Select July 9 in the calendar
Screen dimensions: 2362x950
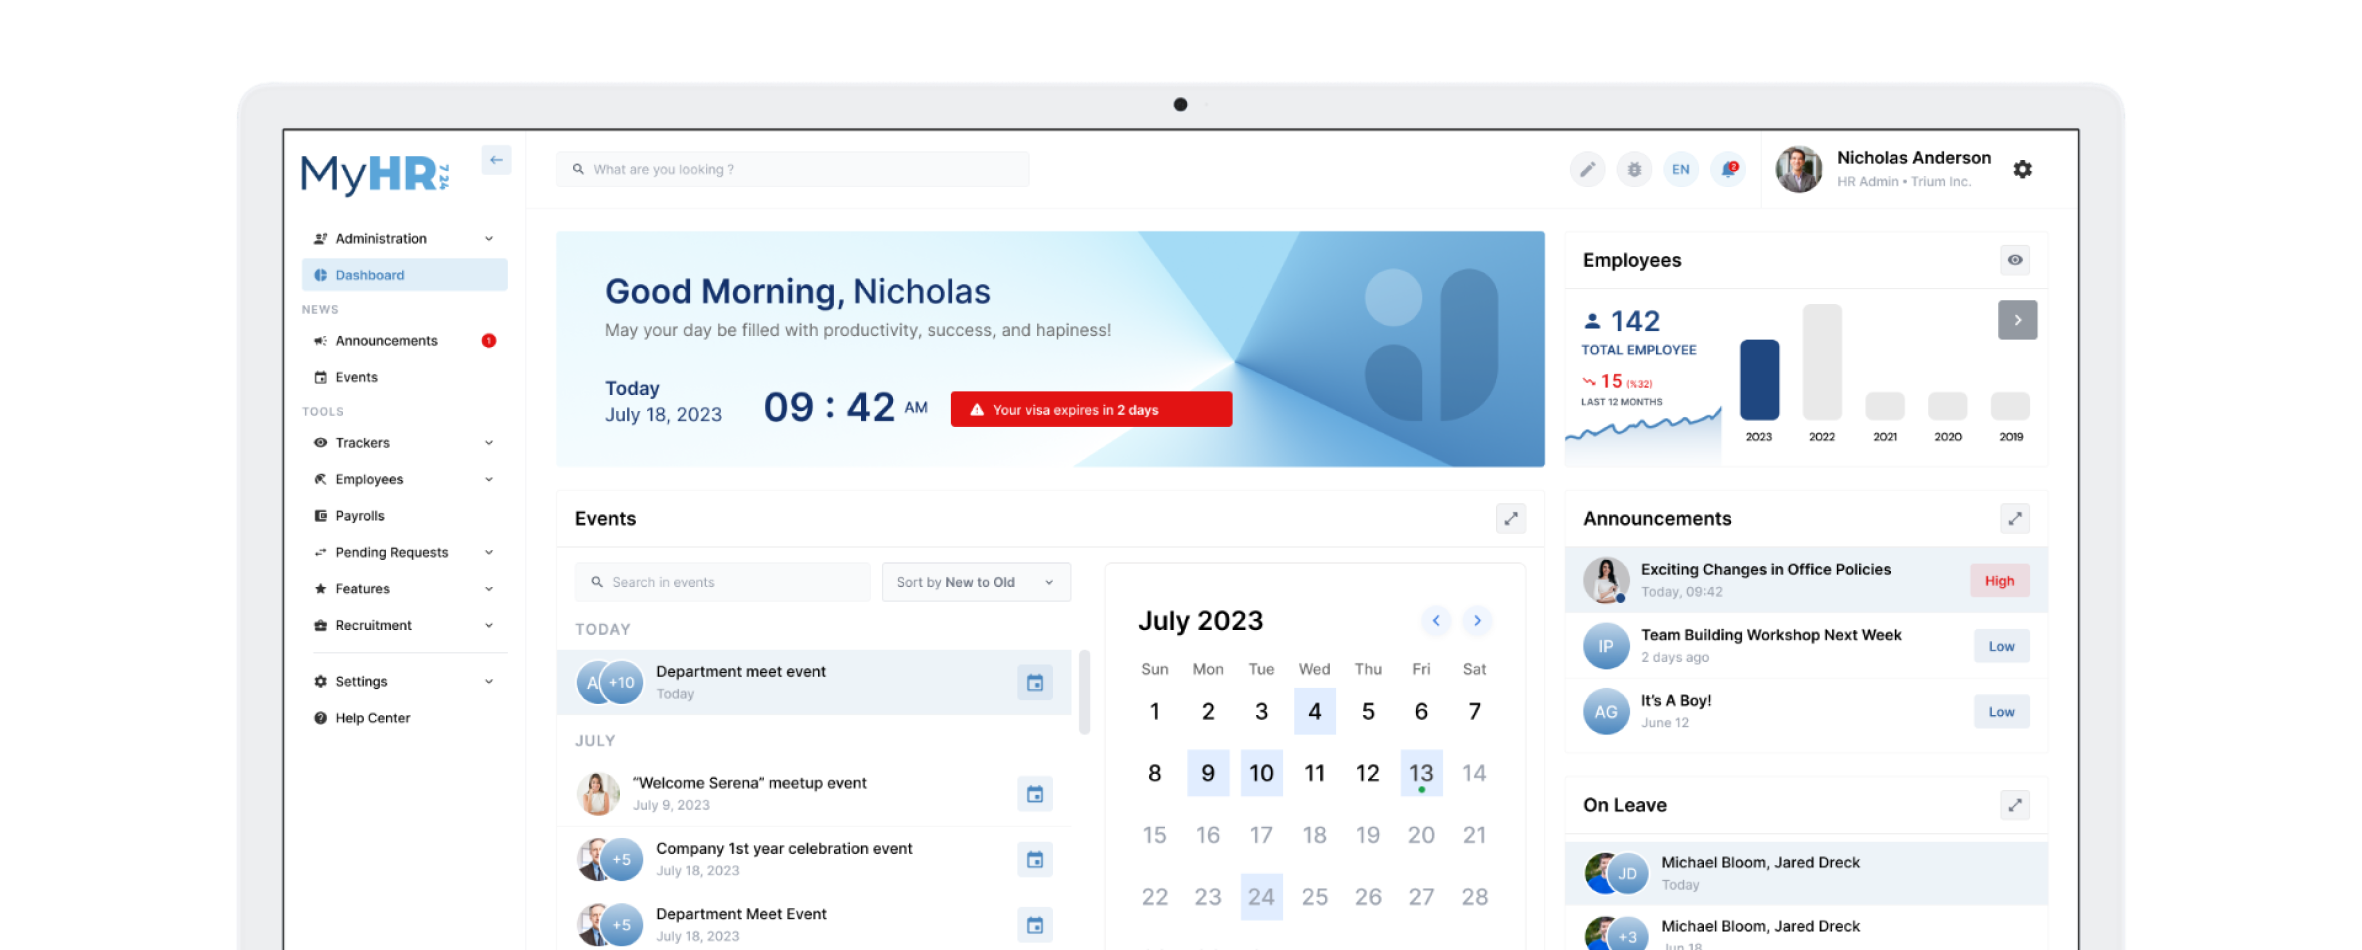1208,773
